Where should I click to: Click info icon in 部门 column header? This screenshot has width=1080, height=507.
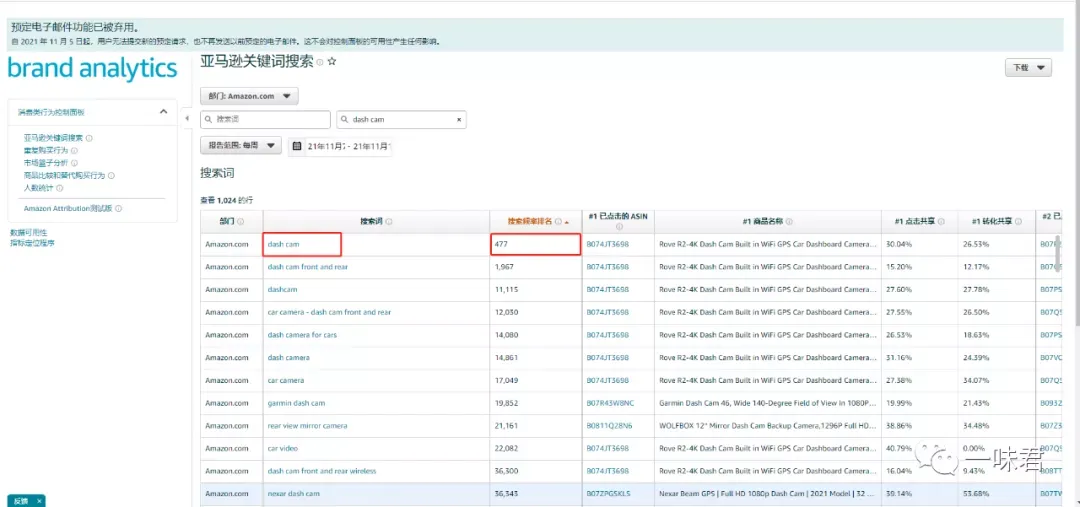coord(240,222)
